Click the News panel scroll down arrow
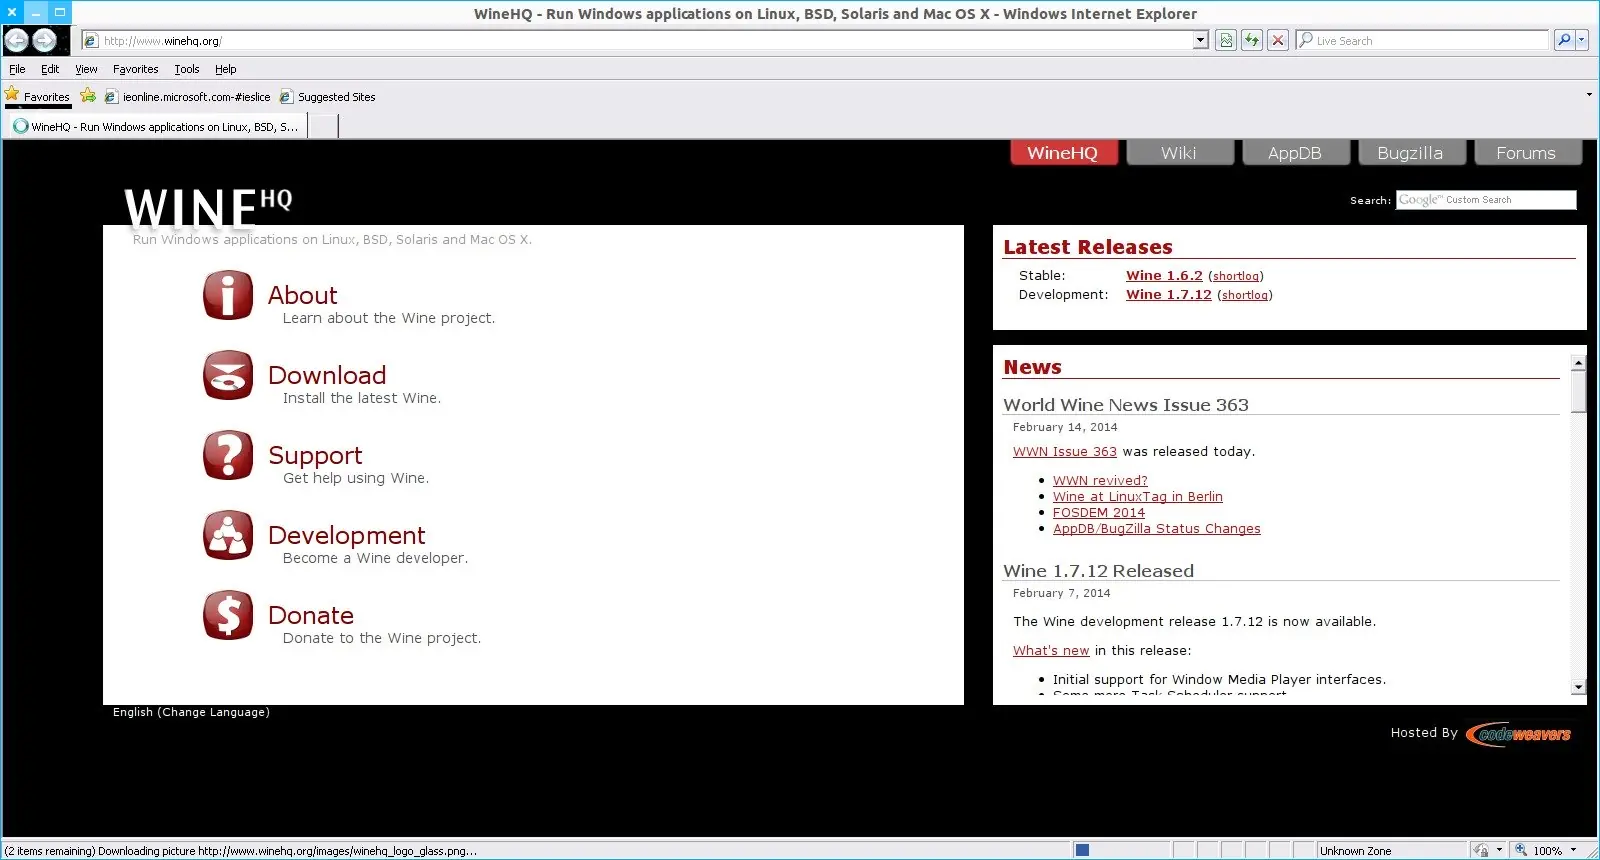1600x860 pixels. tap(1579, 687)
